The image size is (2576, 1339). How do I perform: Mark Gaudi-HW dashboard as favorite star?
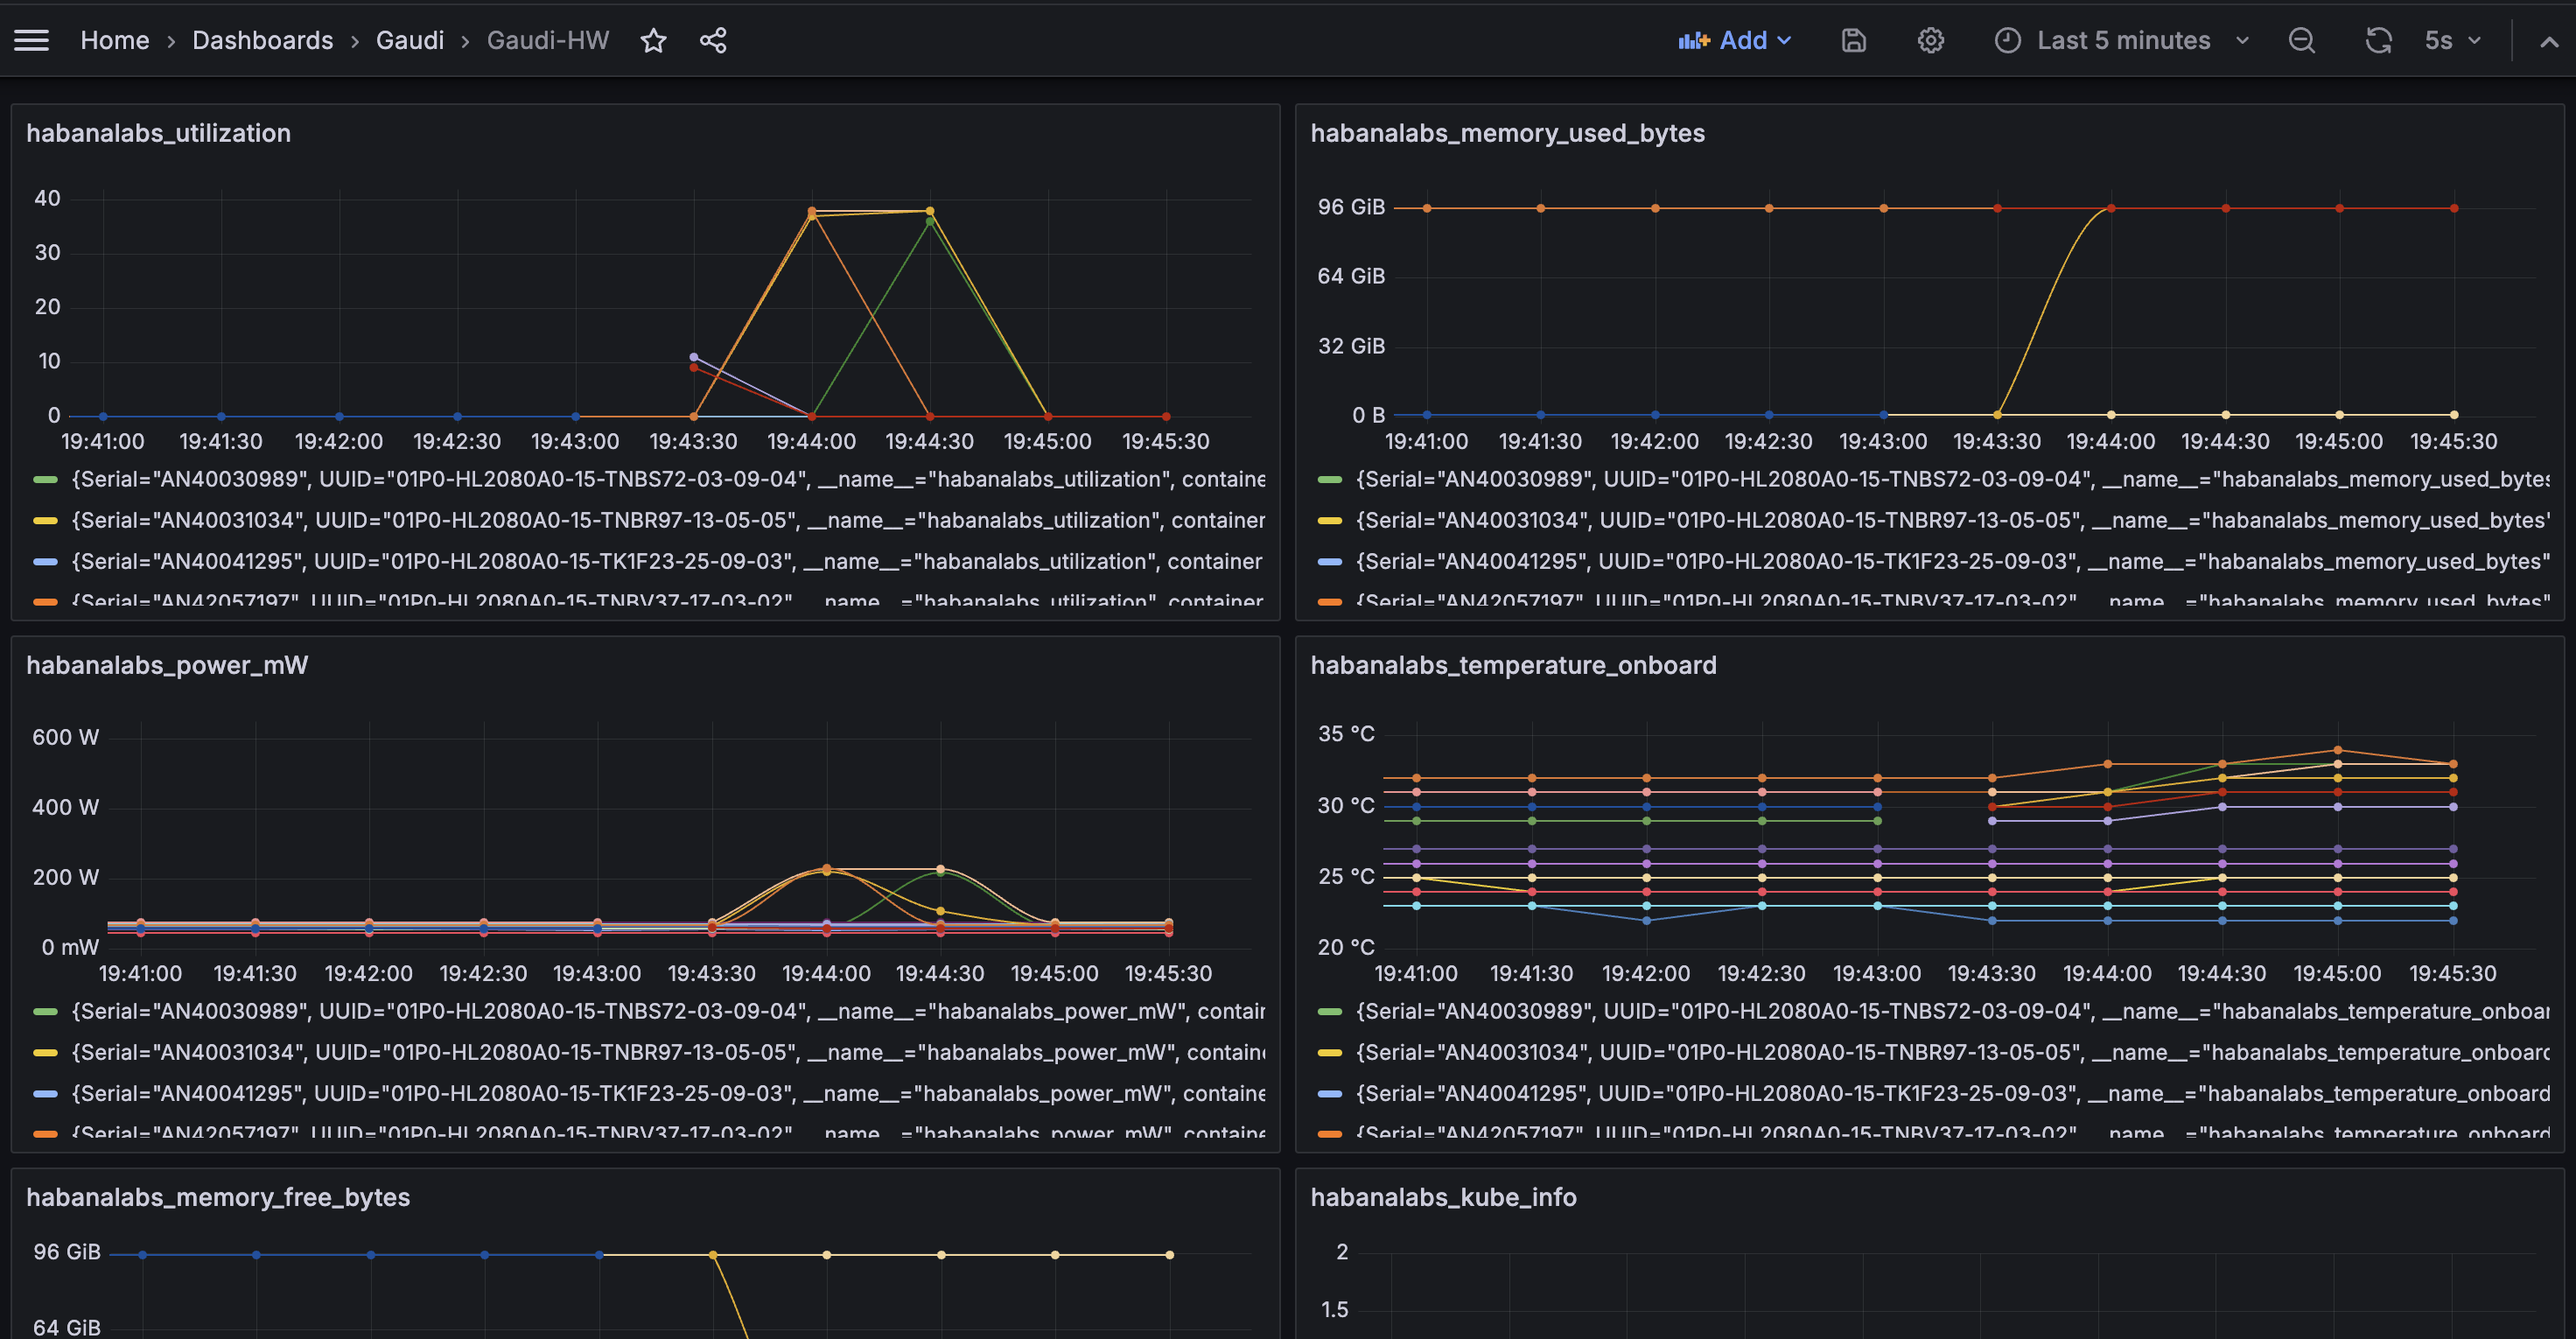pos(653,40)
